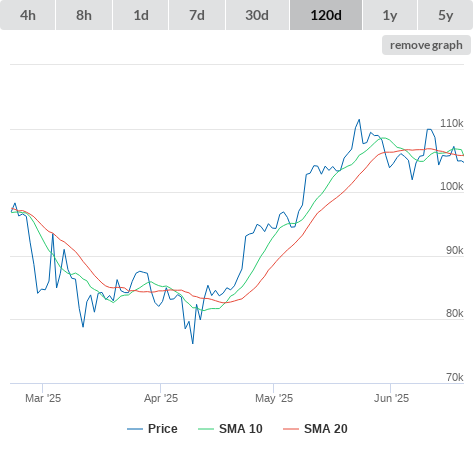The height and width of the screenshot is (455, 474).
Task: Click the 110k y-axis label
Action: pos(452,123)
